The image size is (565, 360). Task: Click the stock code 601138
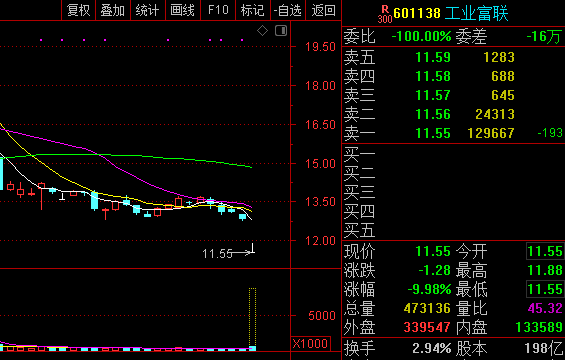click(417, 14)
